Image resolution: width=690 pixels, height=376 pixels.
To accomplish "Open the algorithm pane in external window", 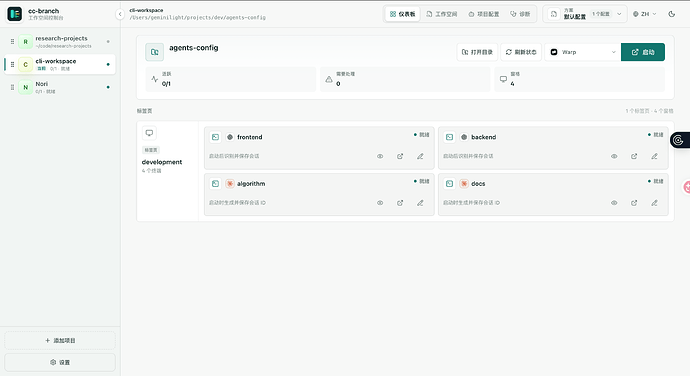I will tap(400, 203).
